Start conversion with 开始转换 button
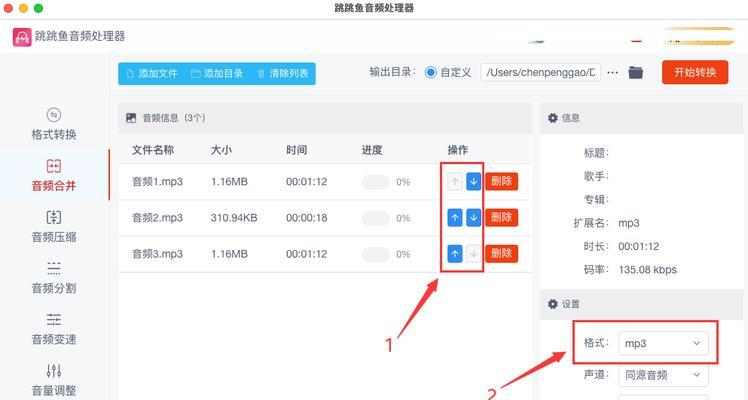The width and height of the screenshot is (748, 400). point(695,72)
